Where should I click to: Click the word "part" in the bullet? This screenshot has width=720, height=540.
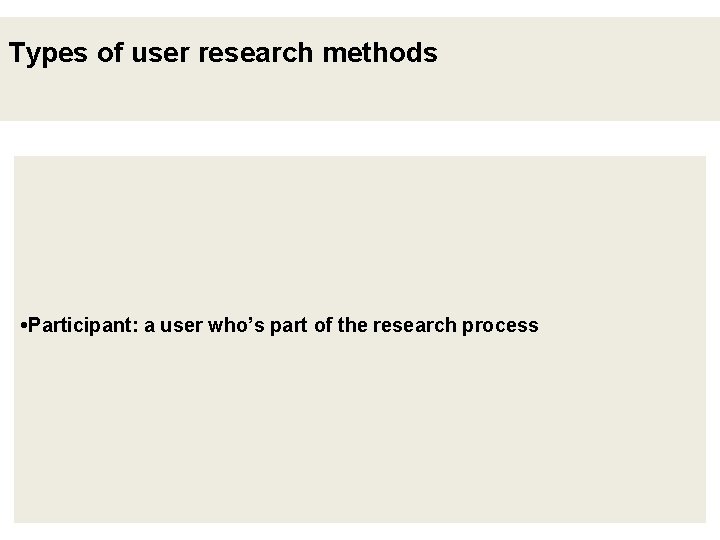click(x=288, y=326)
